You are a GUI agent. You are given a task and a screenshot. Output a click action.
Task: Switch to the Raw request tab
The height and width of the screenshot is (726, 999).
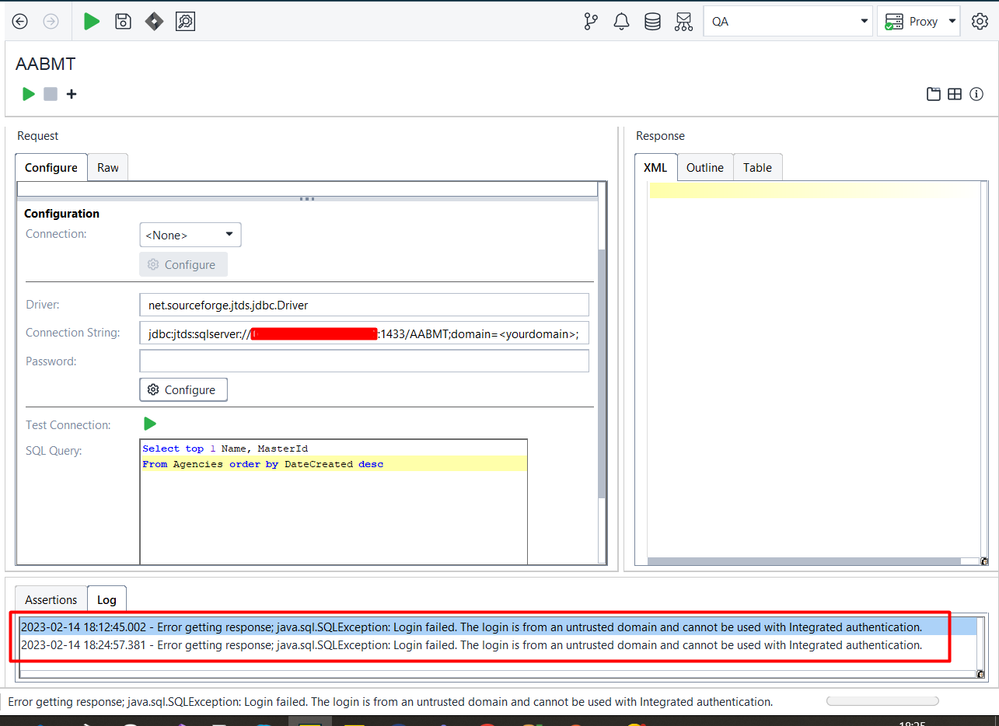(x=108, y=167)
